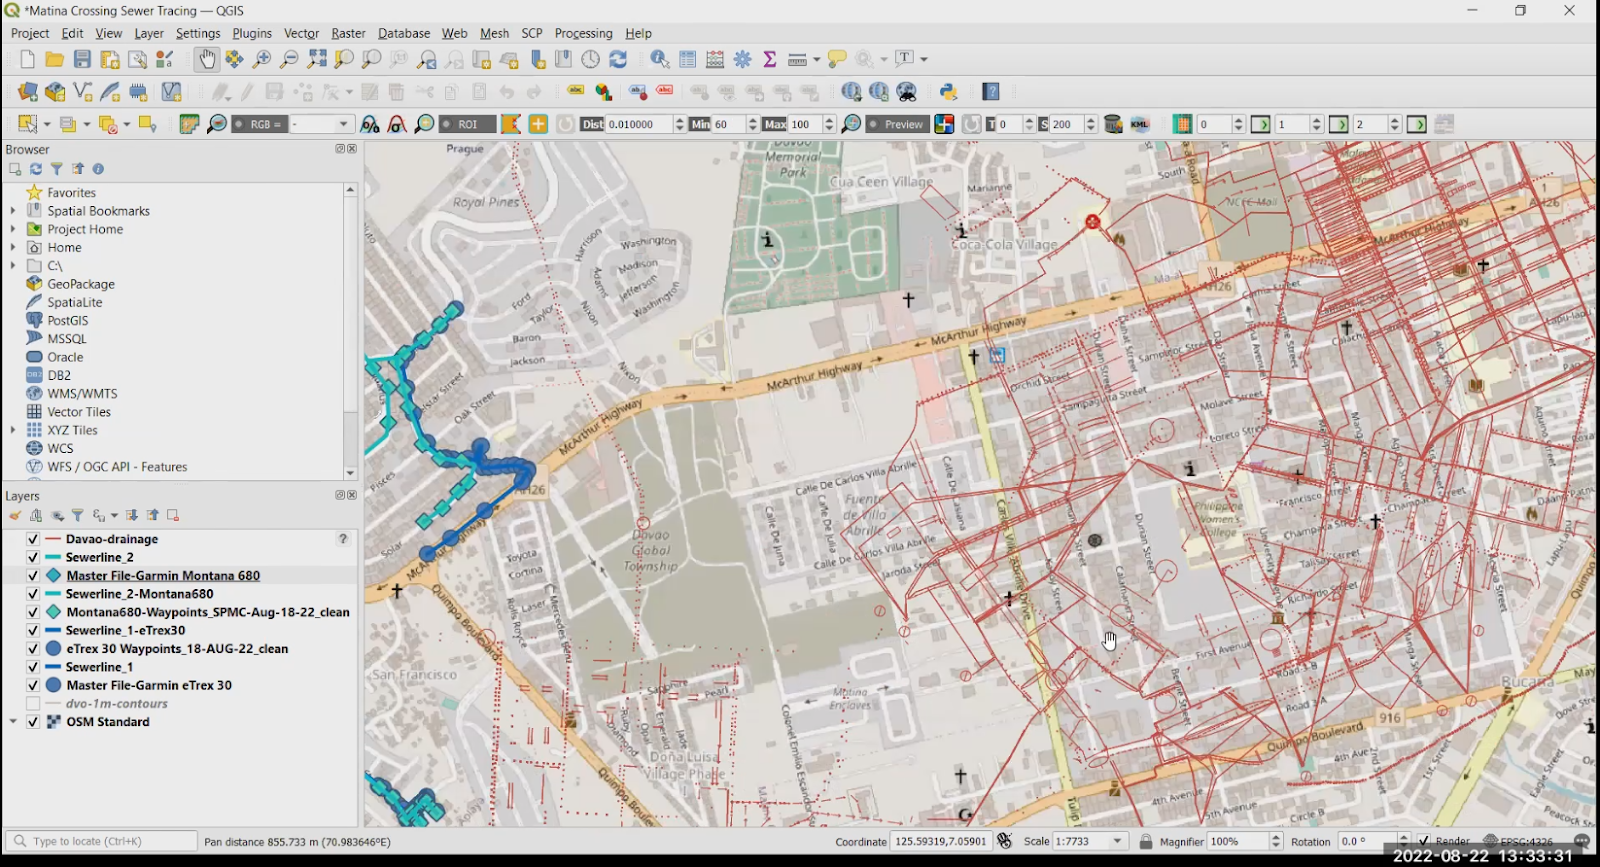Increase the Magnifier value stepper
The image size is (1600, 867).
[x=1275, y=837]
